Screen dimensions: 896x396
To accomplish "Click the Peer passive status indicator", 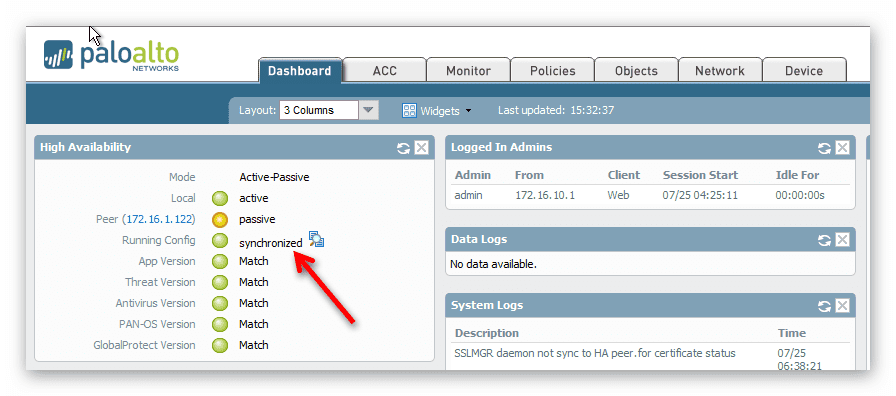I will [219, 219].
